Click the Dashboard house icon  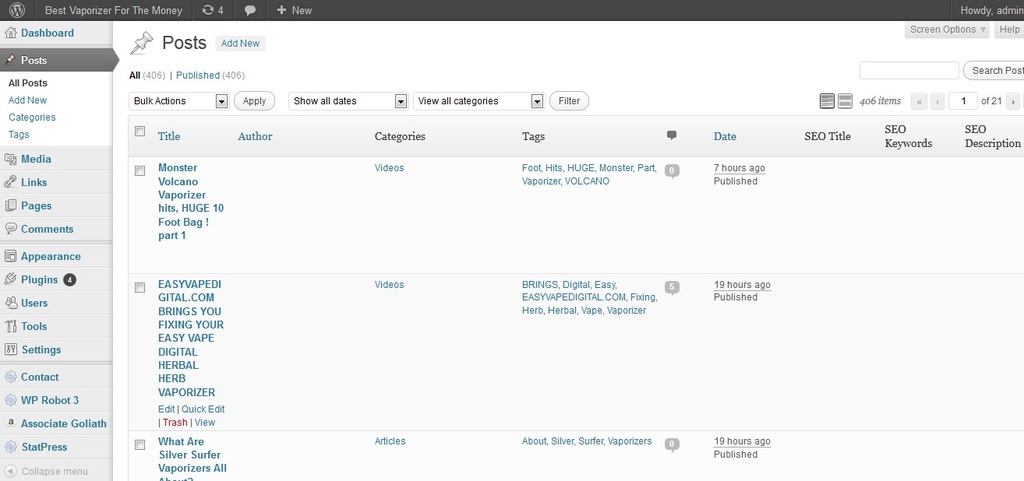pyautogui.click(x=10, y=33)
